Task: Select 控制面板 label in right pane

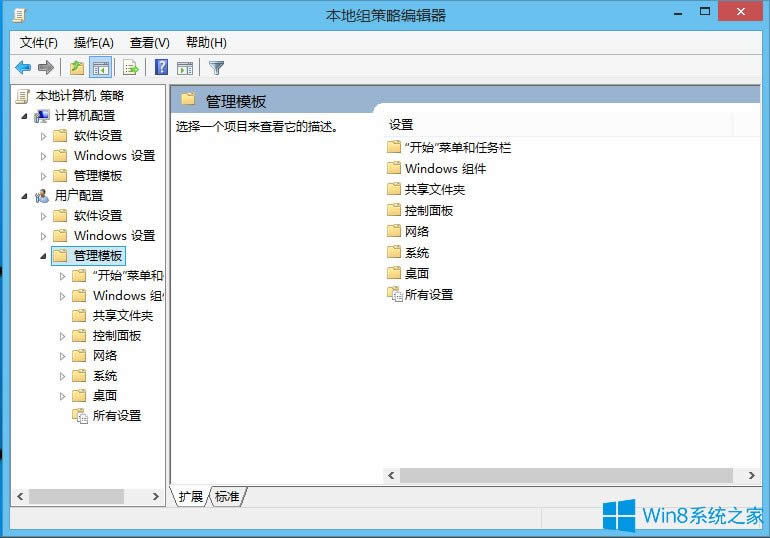Action: pyautogui.click(x=429, y=211)
